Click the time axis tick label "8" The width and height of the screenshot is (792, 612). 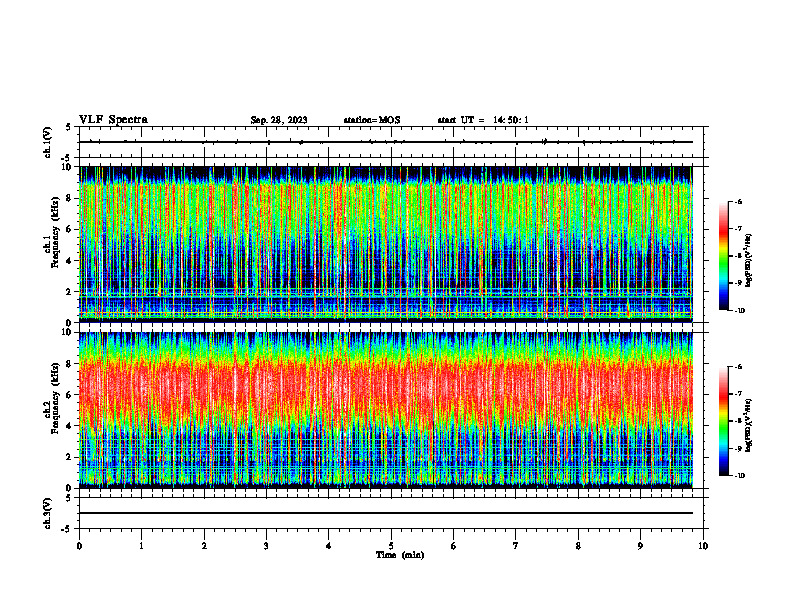[x=578, y=546]
